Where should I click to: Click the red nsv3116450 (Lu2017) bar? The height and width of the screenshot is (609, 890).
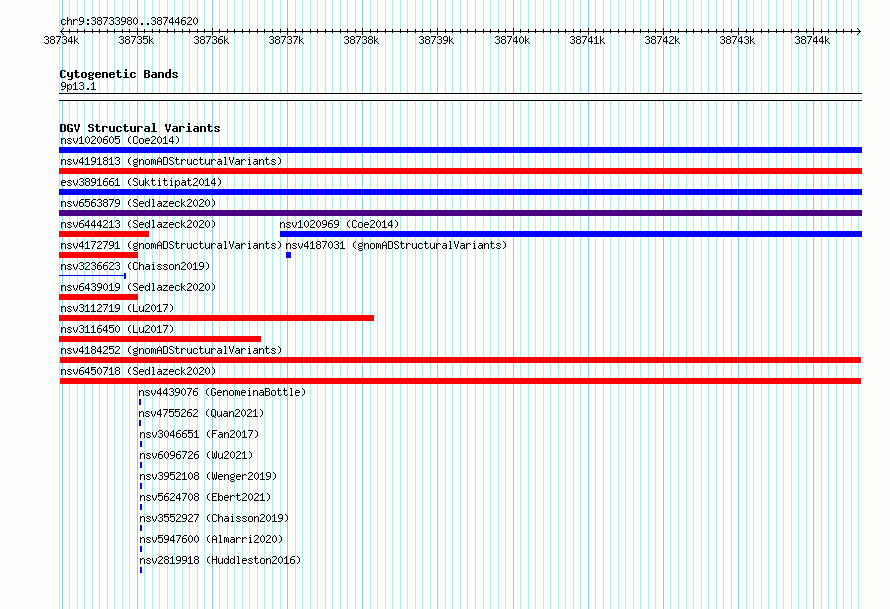point(160,339)
